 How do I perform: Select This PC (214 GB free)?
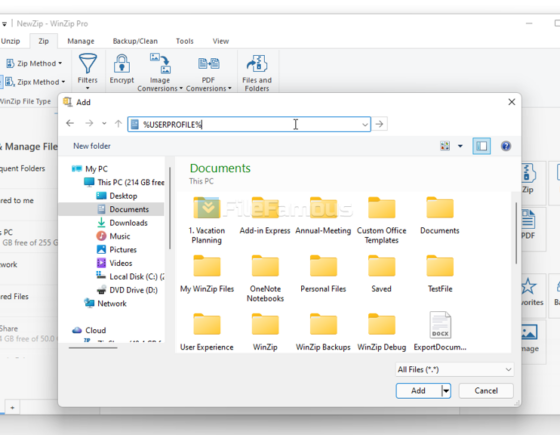click(124, 182)
